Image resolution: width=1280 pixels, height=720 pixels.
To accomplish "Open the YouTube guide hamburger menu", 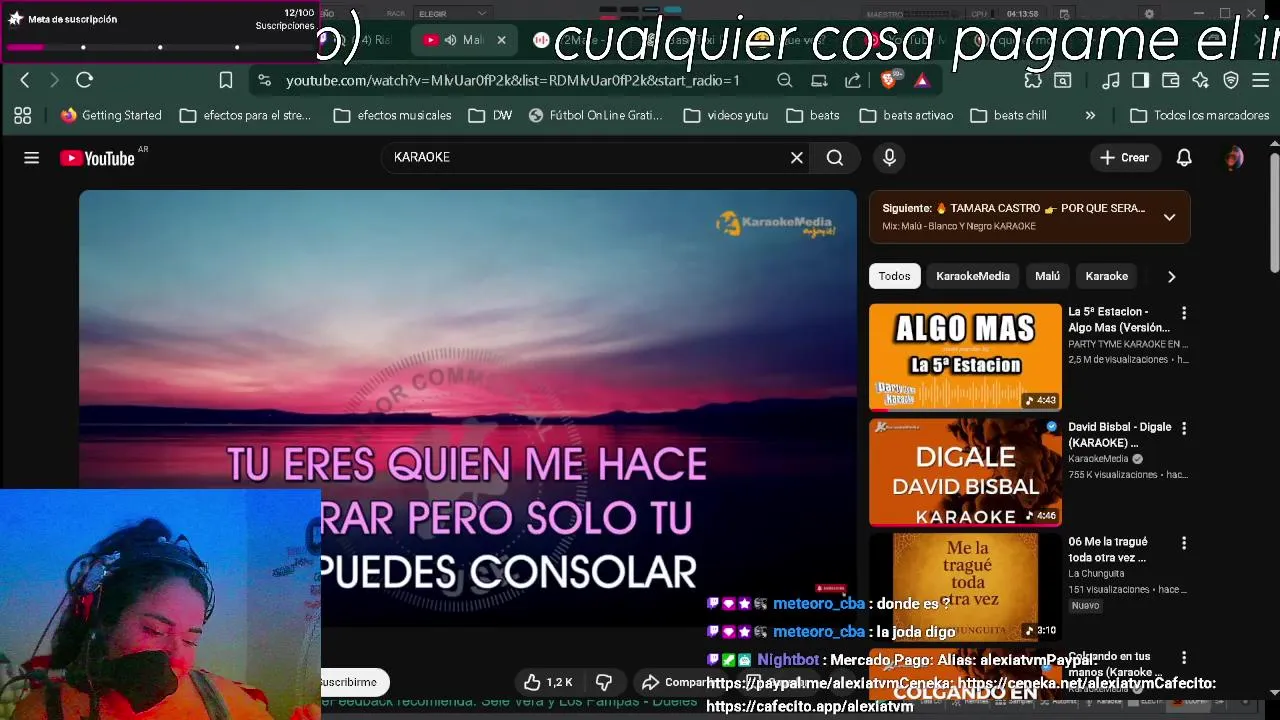I will (x=32, y=158).
